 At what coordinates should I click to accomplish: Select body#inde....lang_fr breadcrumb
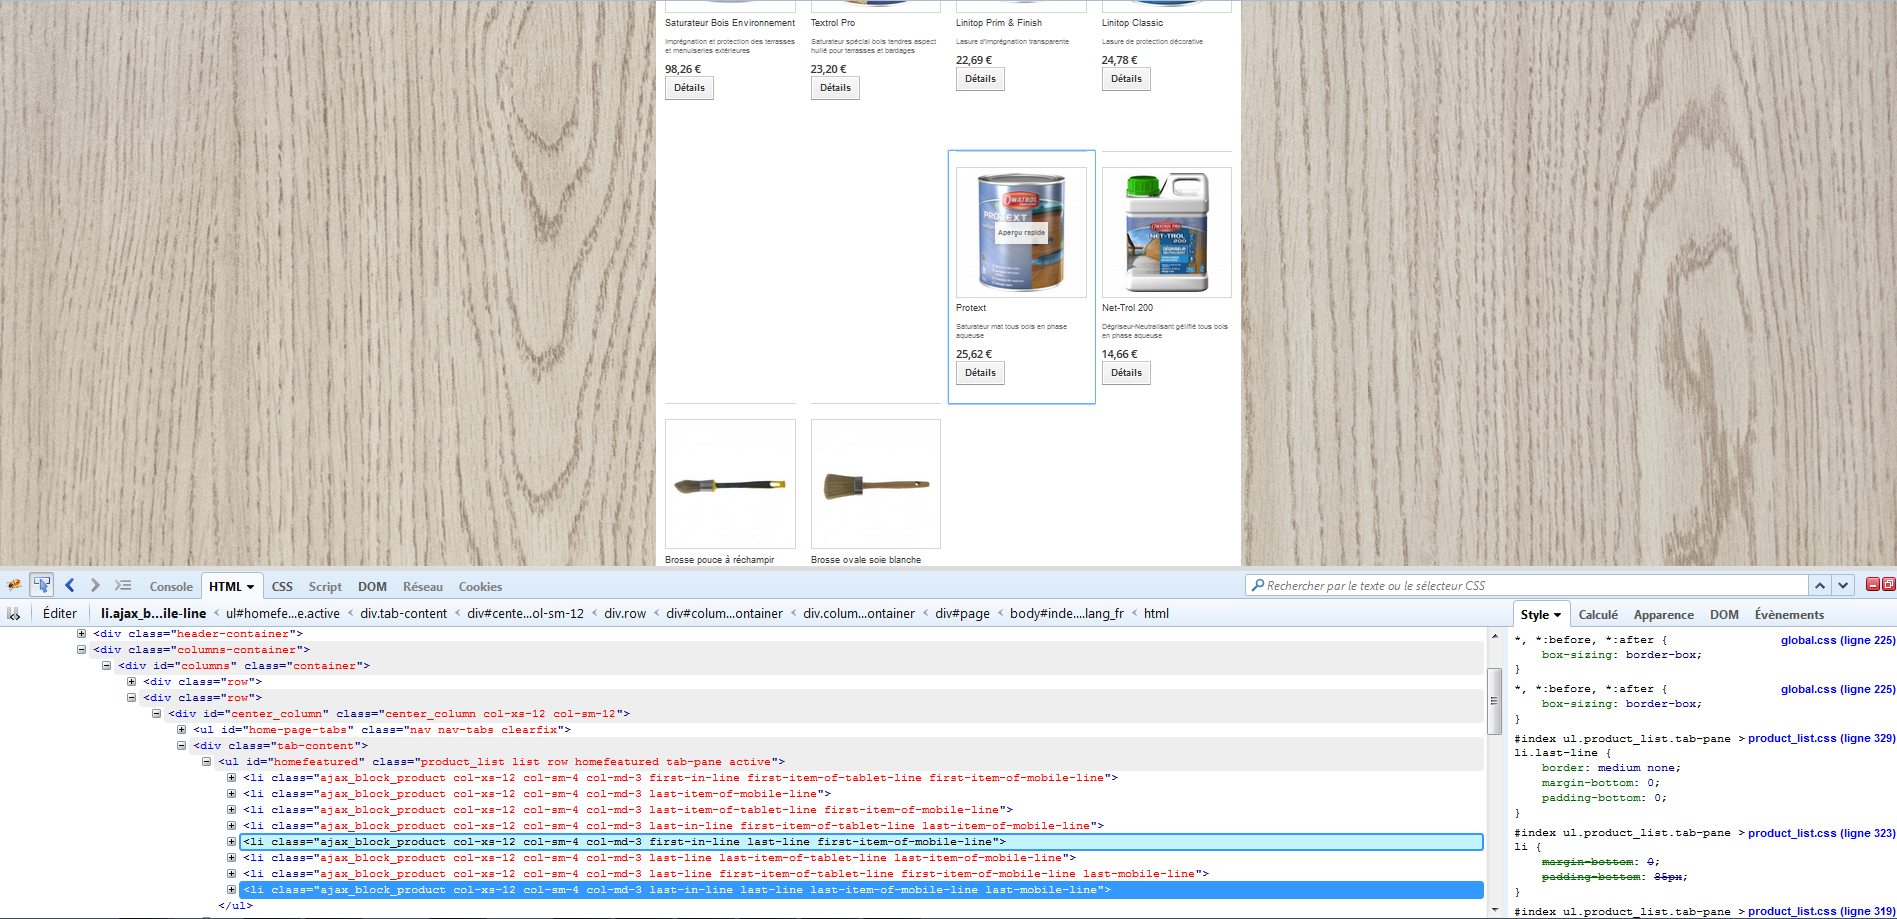tap(1067, 614)
